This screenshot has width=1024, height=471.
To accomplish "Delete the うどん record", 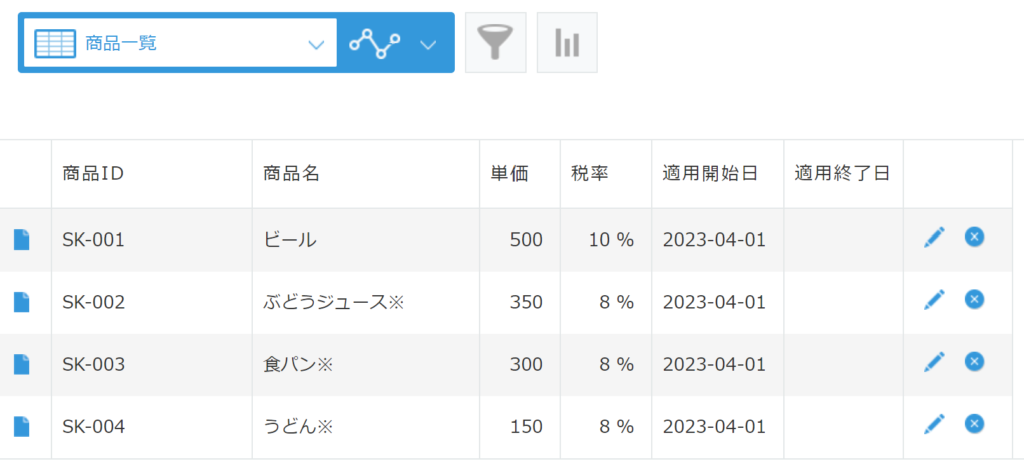I will point(974,424).
